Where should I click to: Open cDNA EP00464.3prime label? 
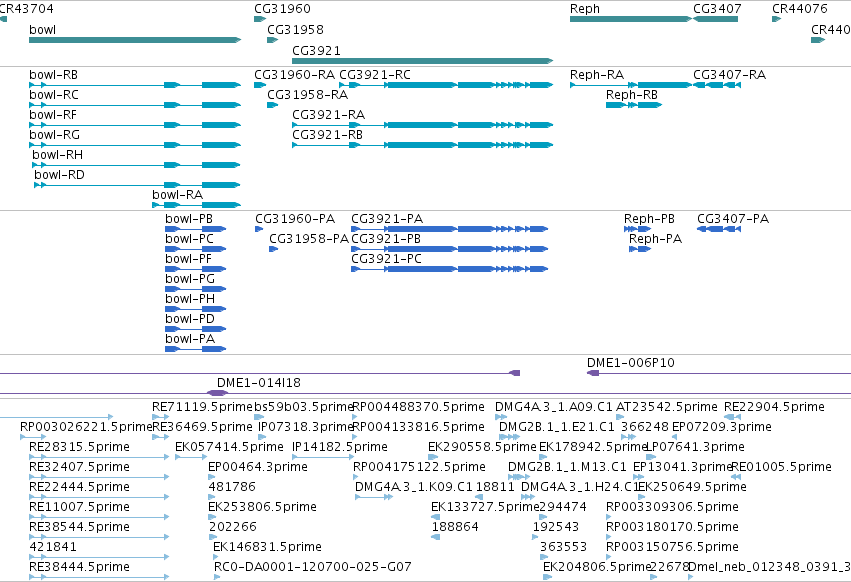[258, 467]
